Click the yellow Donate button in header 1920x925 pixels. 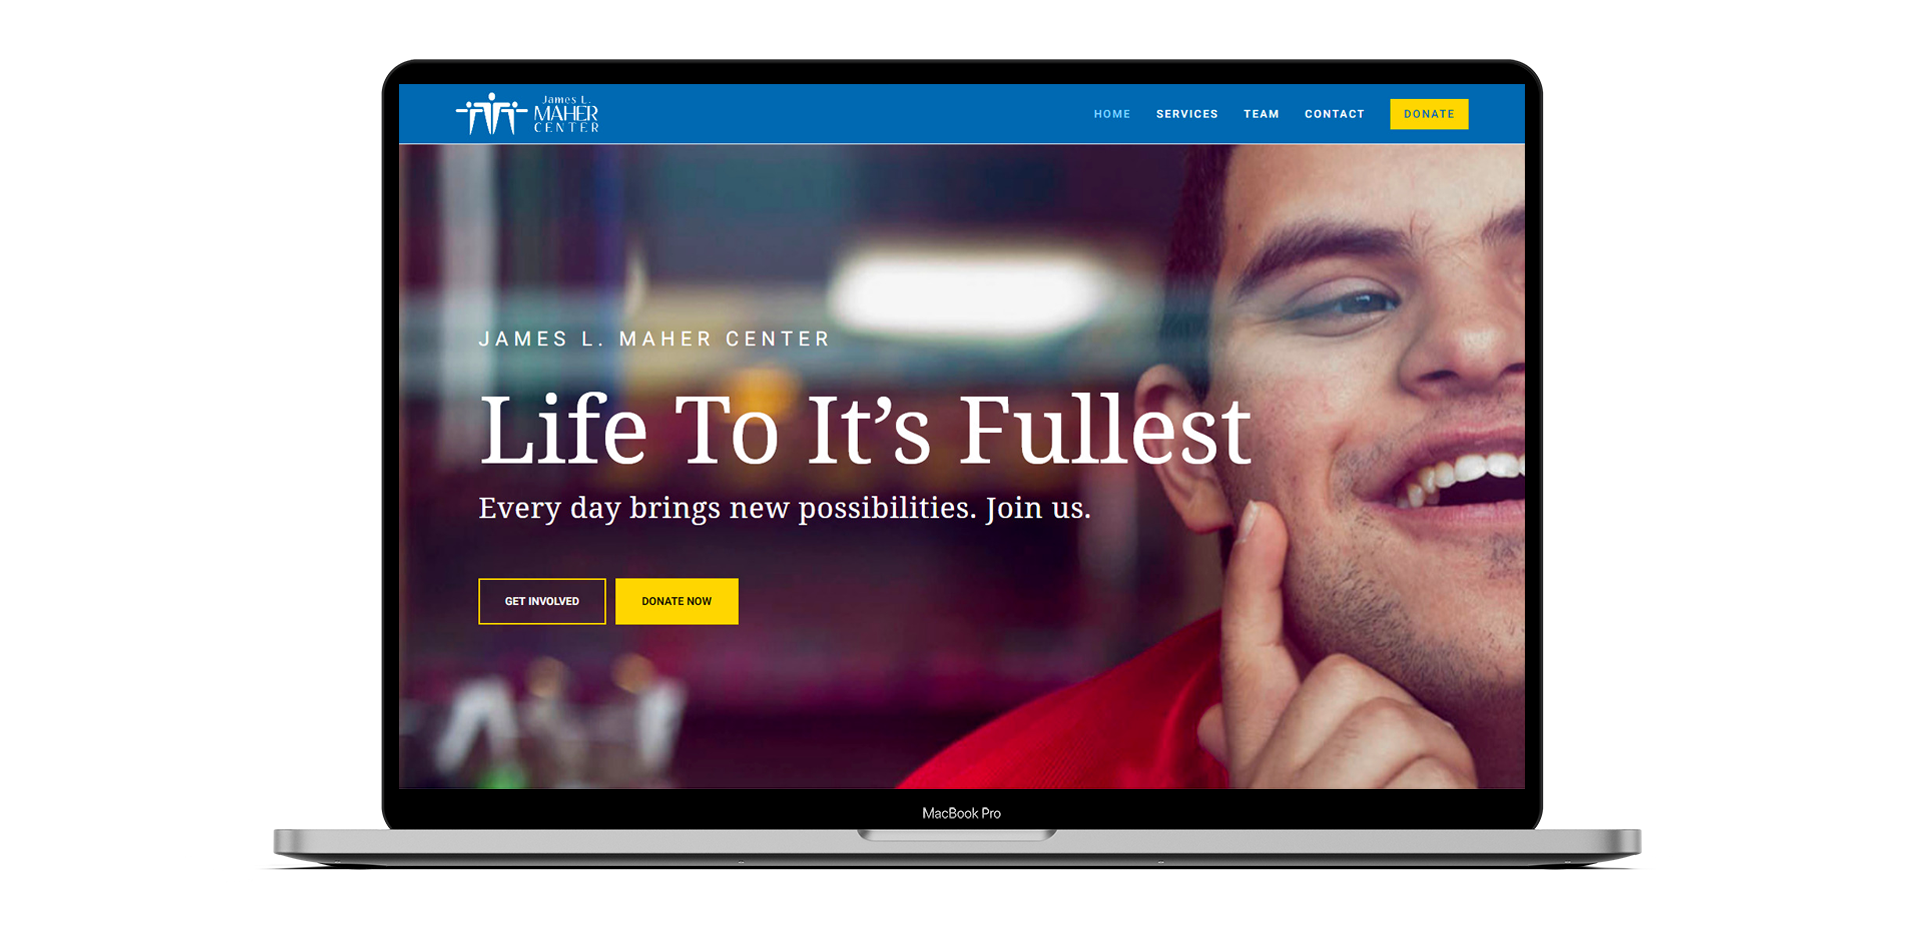point(1429,114)
